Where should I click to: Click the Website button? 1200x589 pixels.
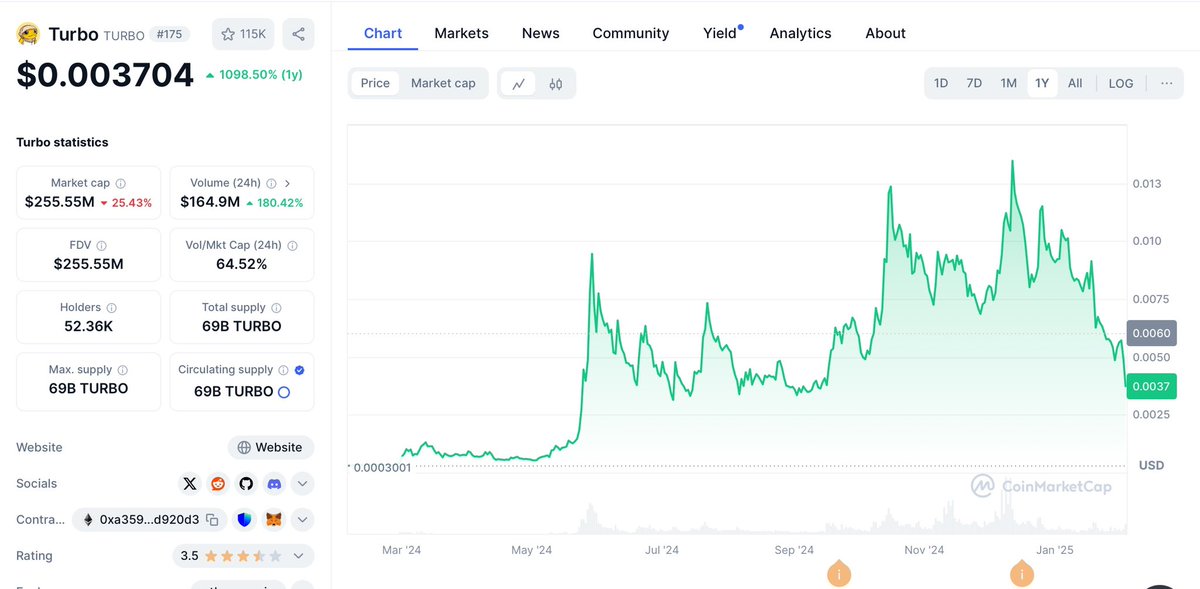pos(270,448)
